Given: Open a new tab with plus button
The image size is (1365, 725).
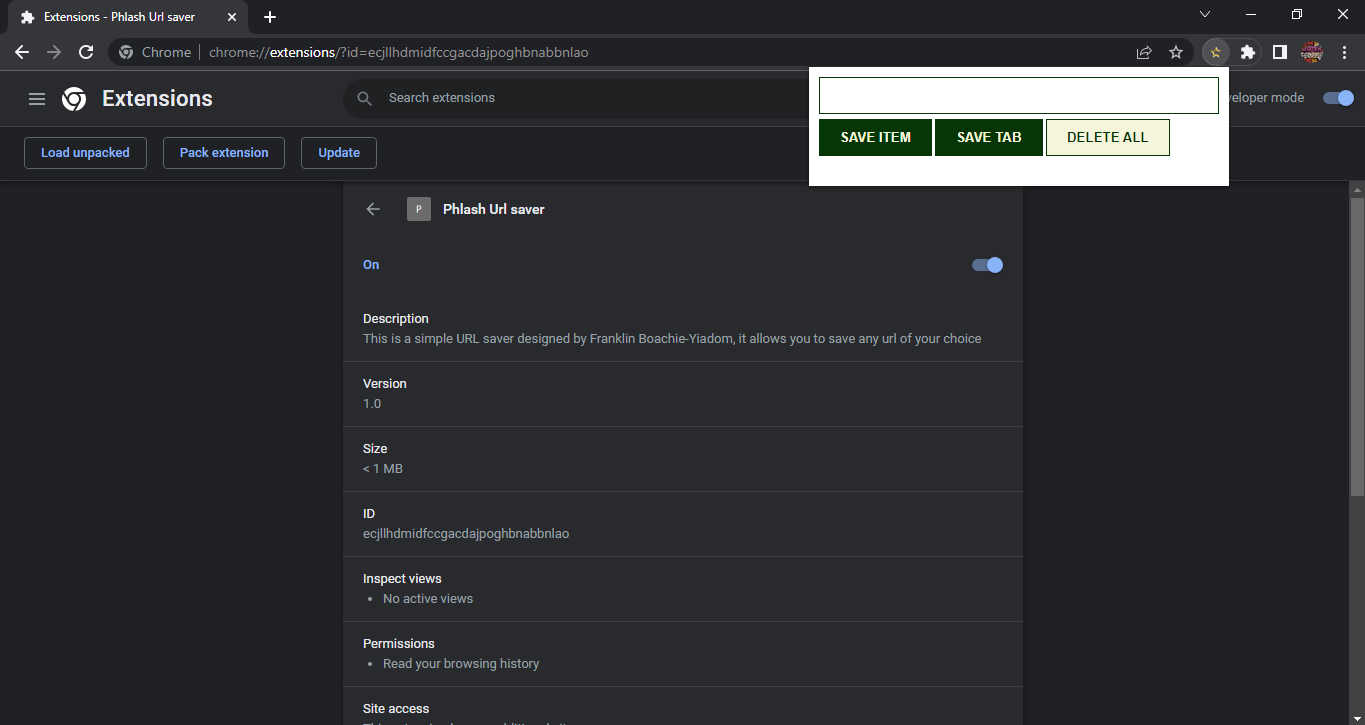Looking at the screenshot, I should (x=270, y=17).
